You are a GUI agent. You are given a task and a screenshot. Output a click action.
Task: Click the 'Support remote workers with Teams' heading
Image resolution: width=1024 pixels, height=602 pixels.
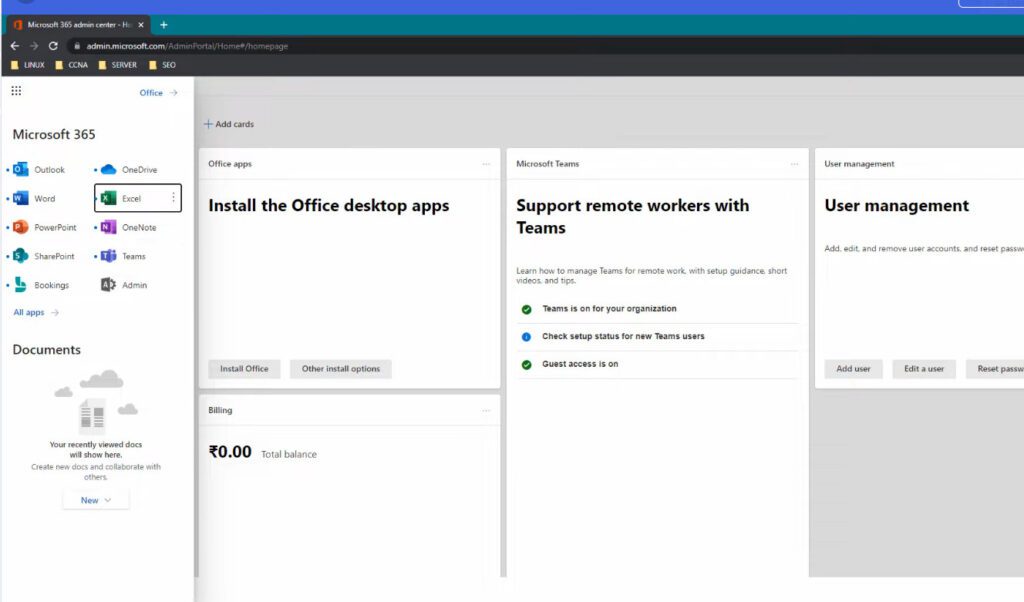[x=632, y=216]
